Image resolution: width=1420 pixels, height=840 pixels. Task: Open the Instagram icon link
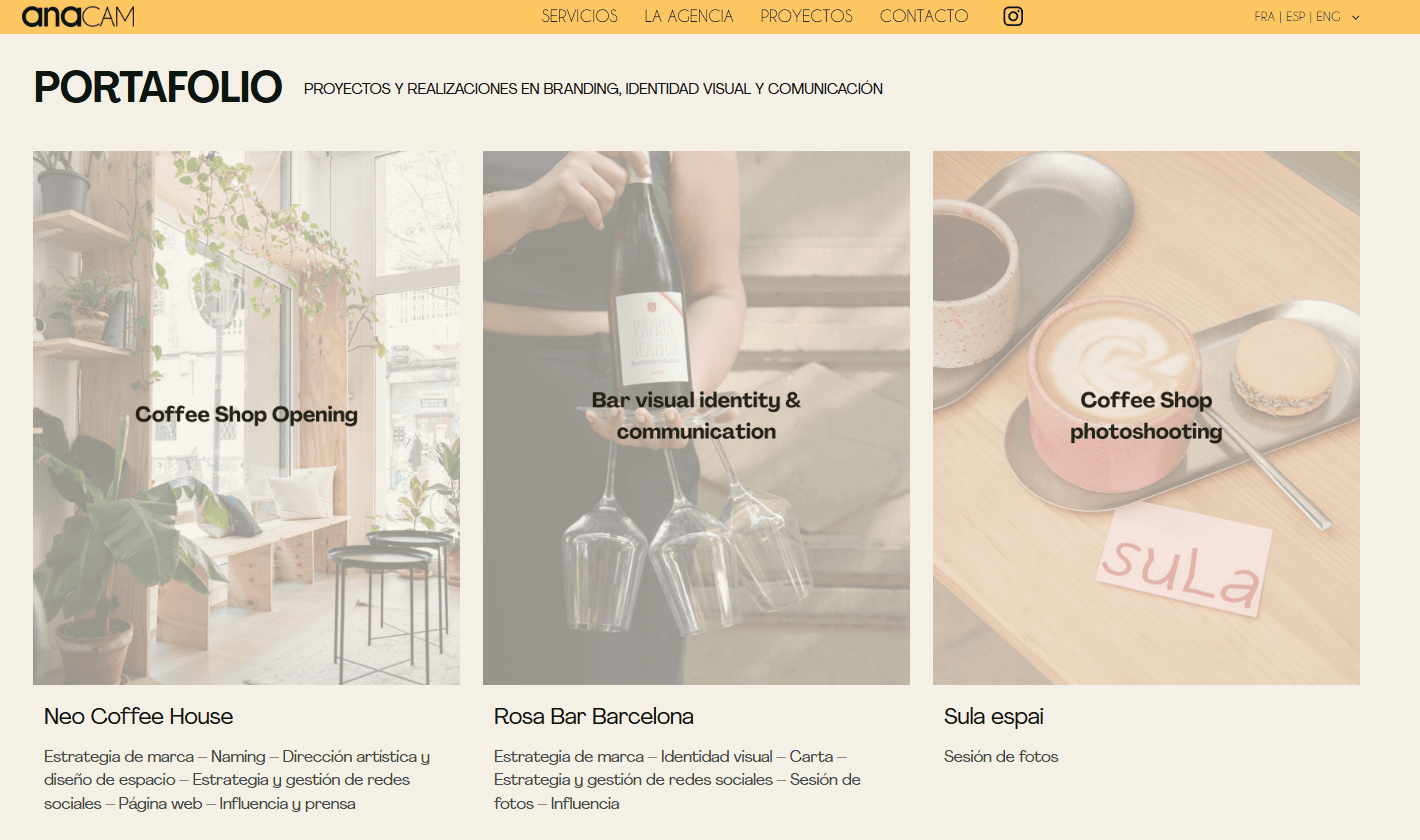[1013, 16]
